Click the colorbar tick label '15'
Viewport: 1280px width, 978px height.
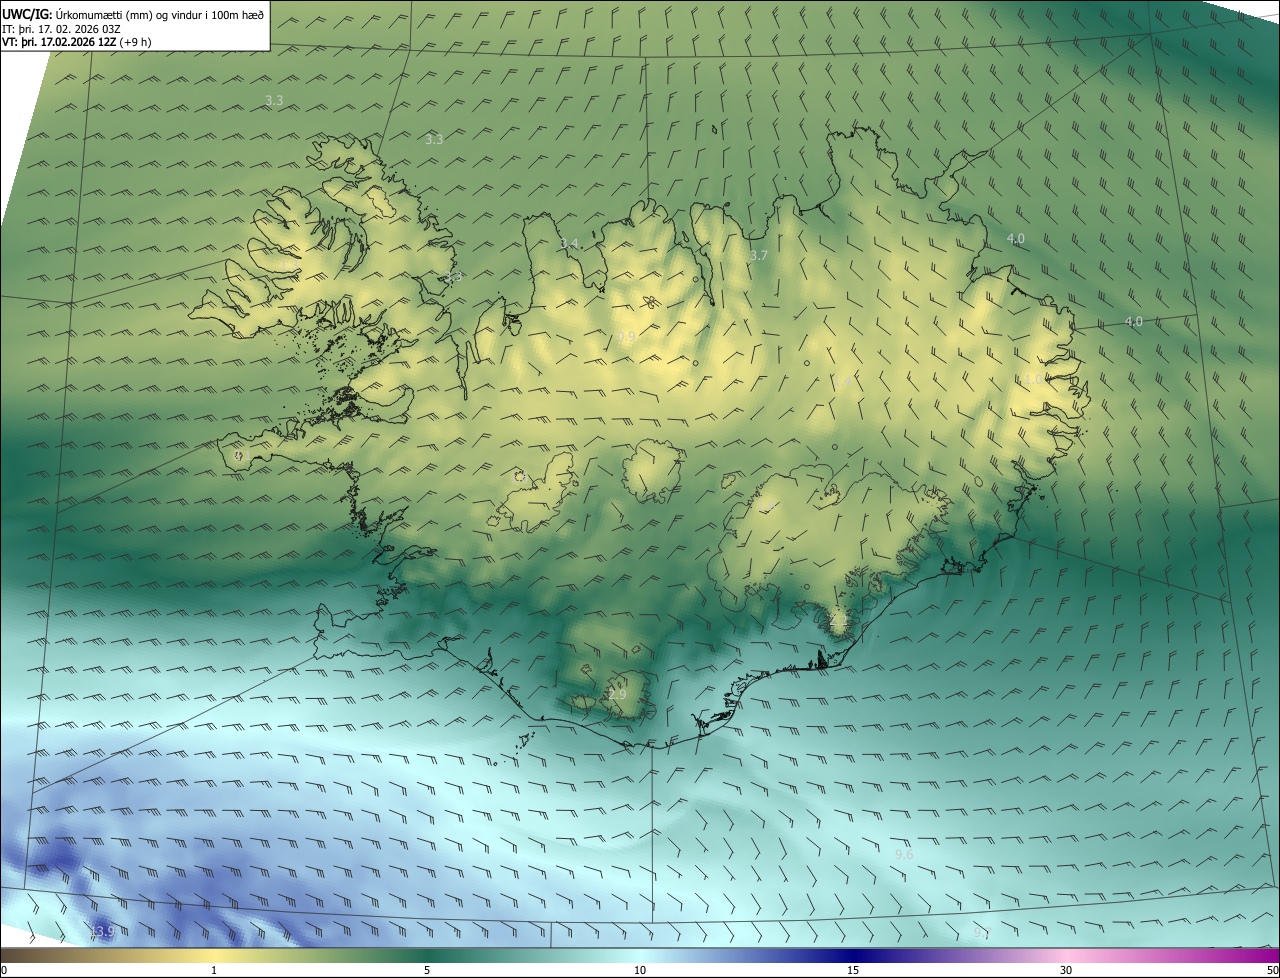click(853, 970)
